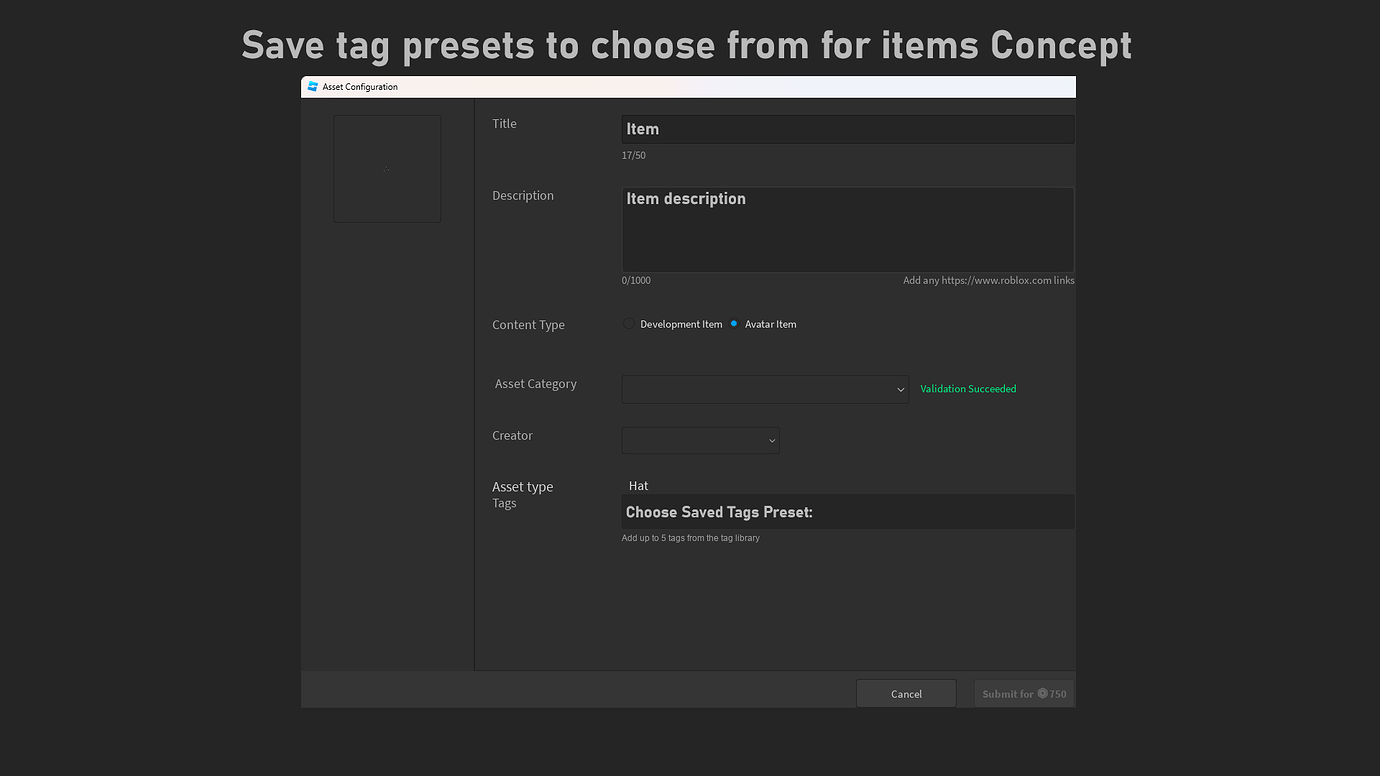Viewport: 1380px width, 776px height.
Task: Click the Validation Succeeded status text
Action: (x=967, y=389)
